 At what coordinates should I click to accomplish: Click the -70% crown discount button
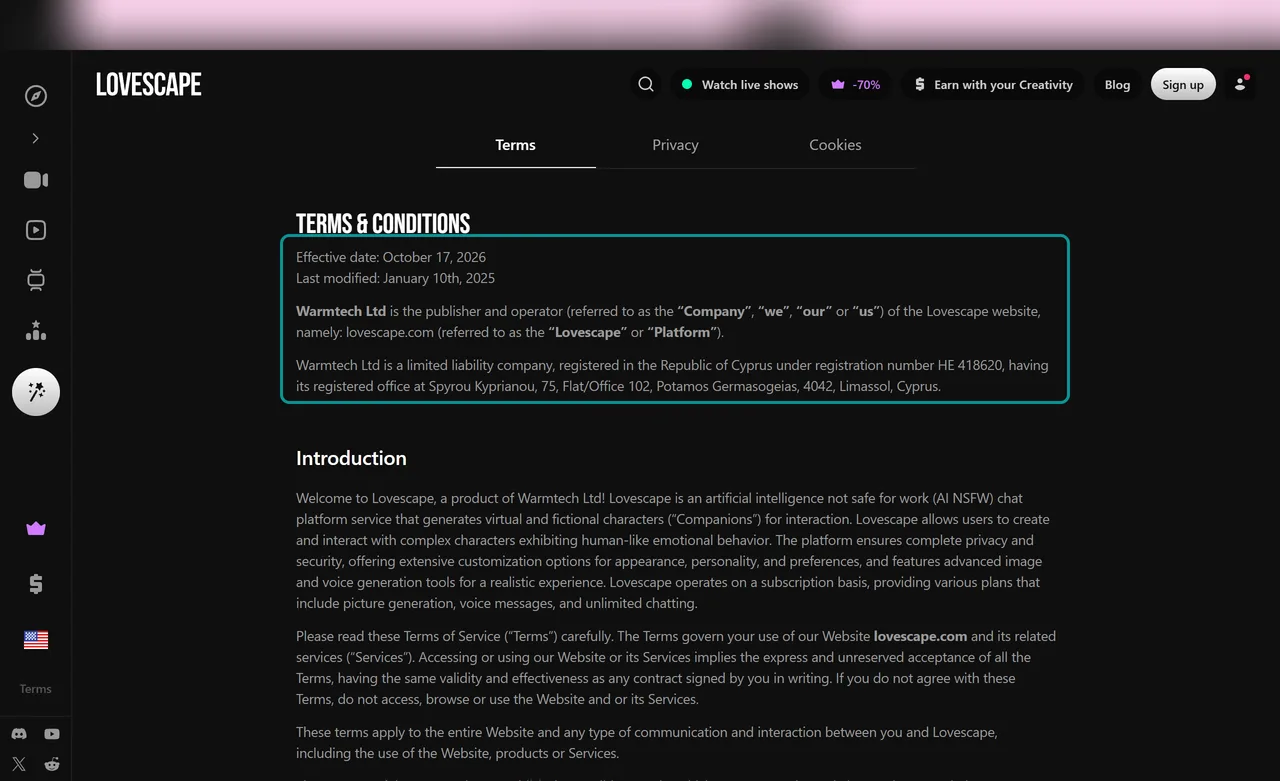tap(856, 85)
